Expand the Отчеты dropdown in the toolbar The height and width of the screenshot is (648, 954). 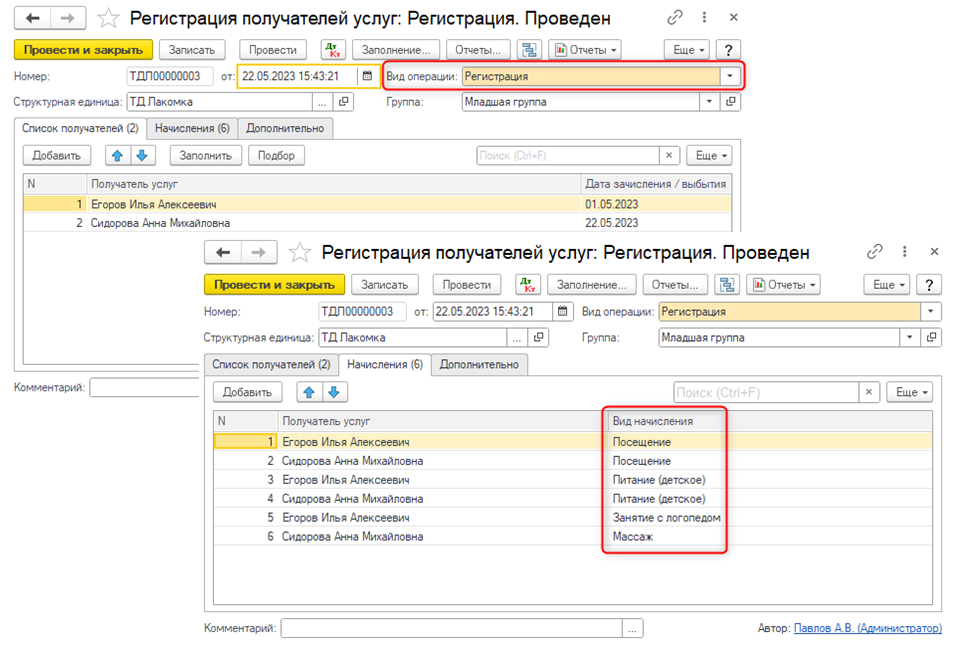click(784, 285)
